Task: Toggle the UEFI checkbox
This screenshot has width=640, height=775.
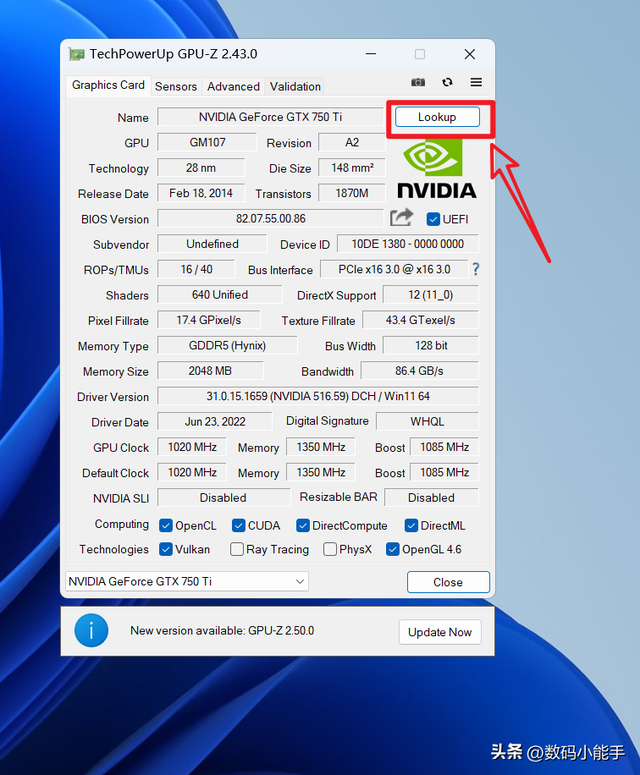Action: point(433,219)
